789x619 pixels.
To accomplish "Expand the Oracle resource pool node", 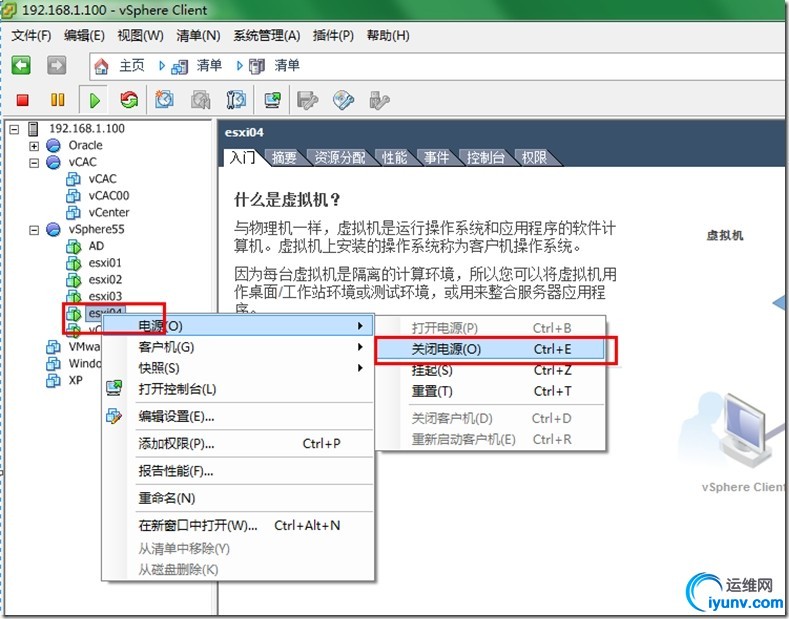I will click(34, 146).
